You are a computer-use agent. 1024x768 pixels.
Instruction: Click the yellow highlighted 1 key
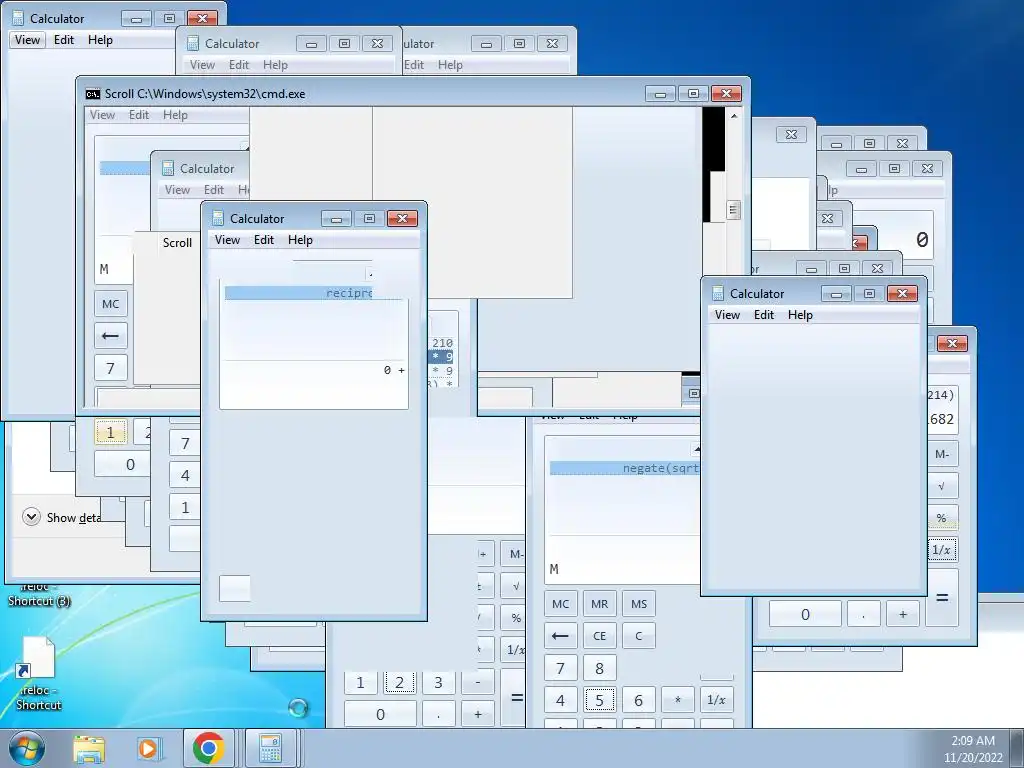click(110, 432)
